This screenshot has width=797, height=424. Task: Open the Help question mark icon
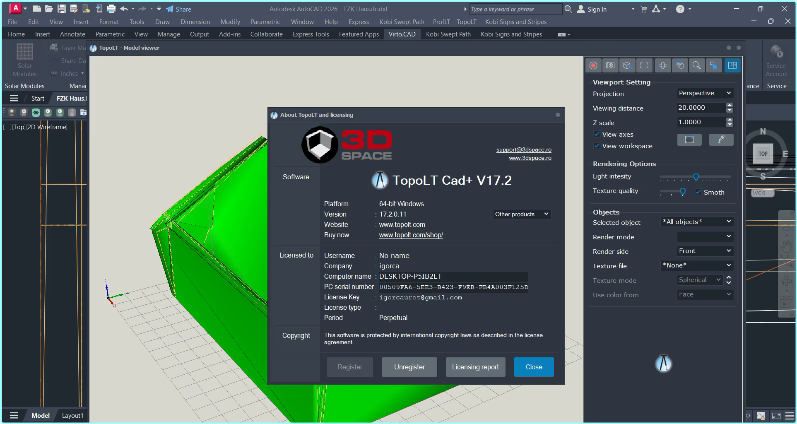(680, 9)
